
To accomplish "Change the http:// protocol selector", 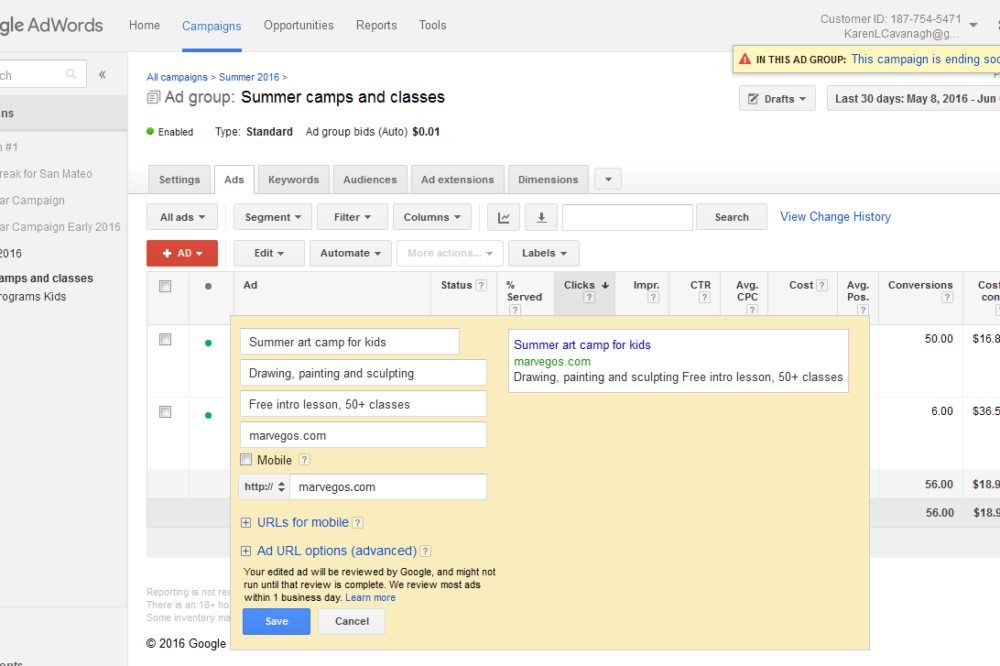I will (265, 487).
